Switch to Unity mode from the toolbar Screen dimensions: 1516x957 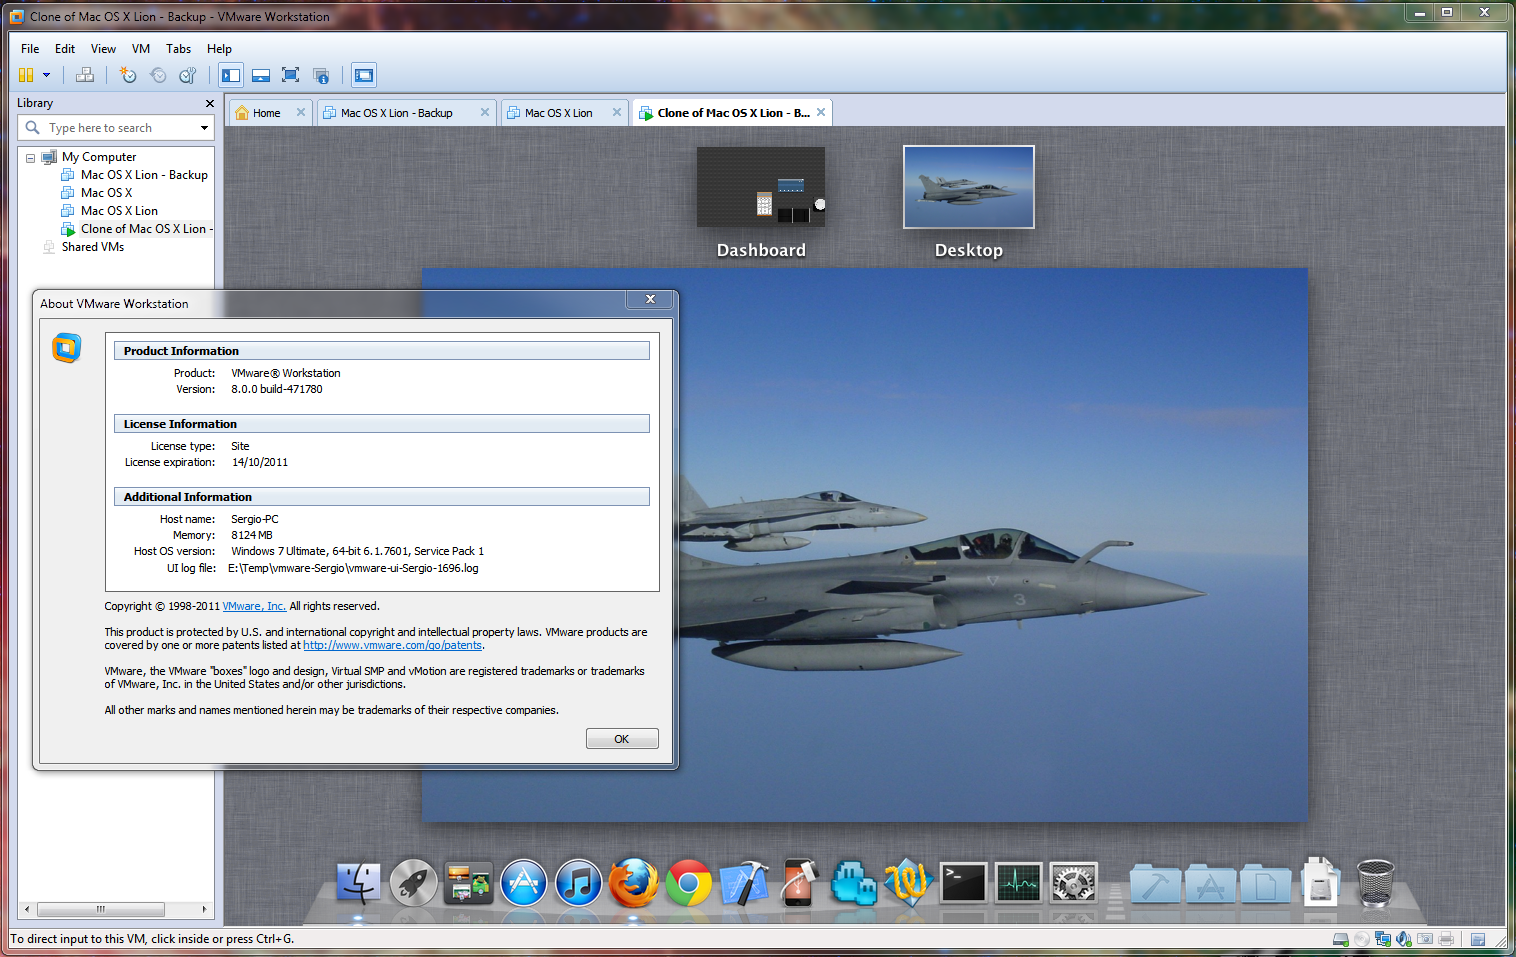pyautogui.click(x=321, y=75)
